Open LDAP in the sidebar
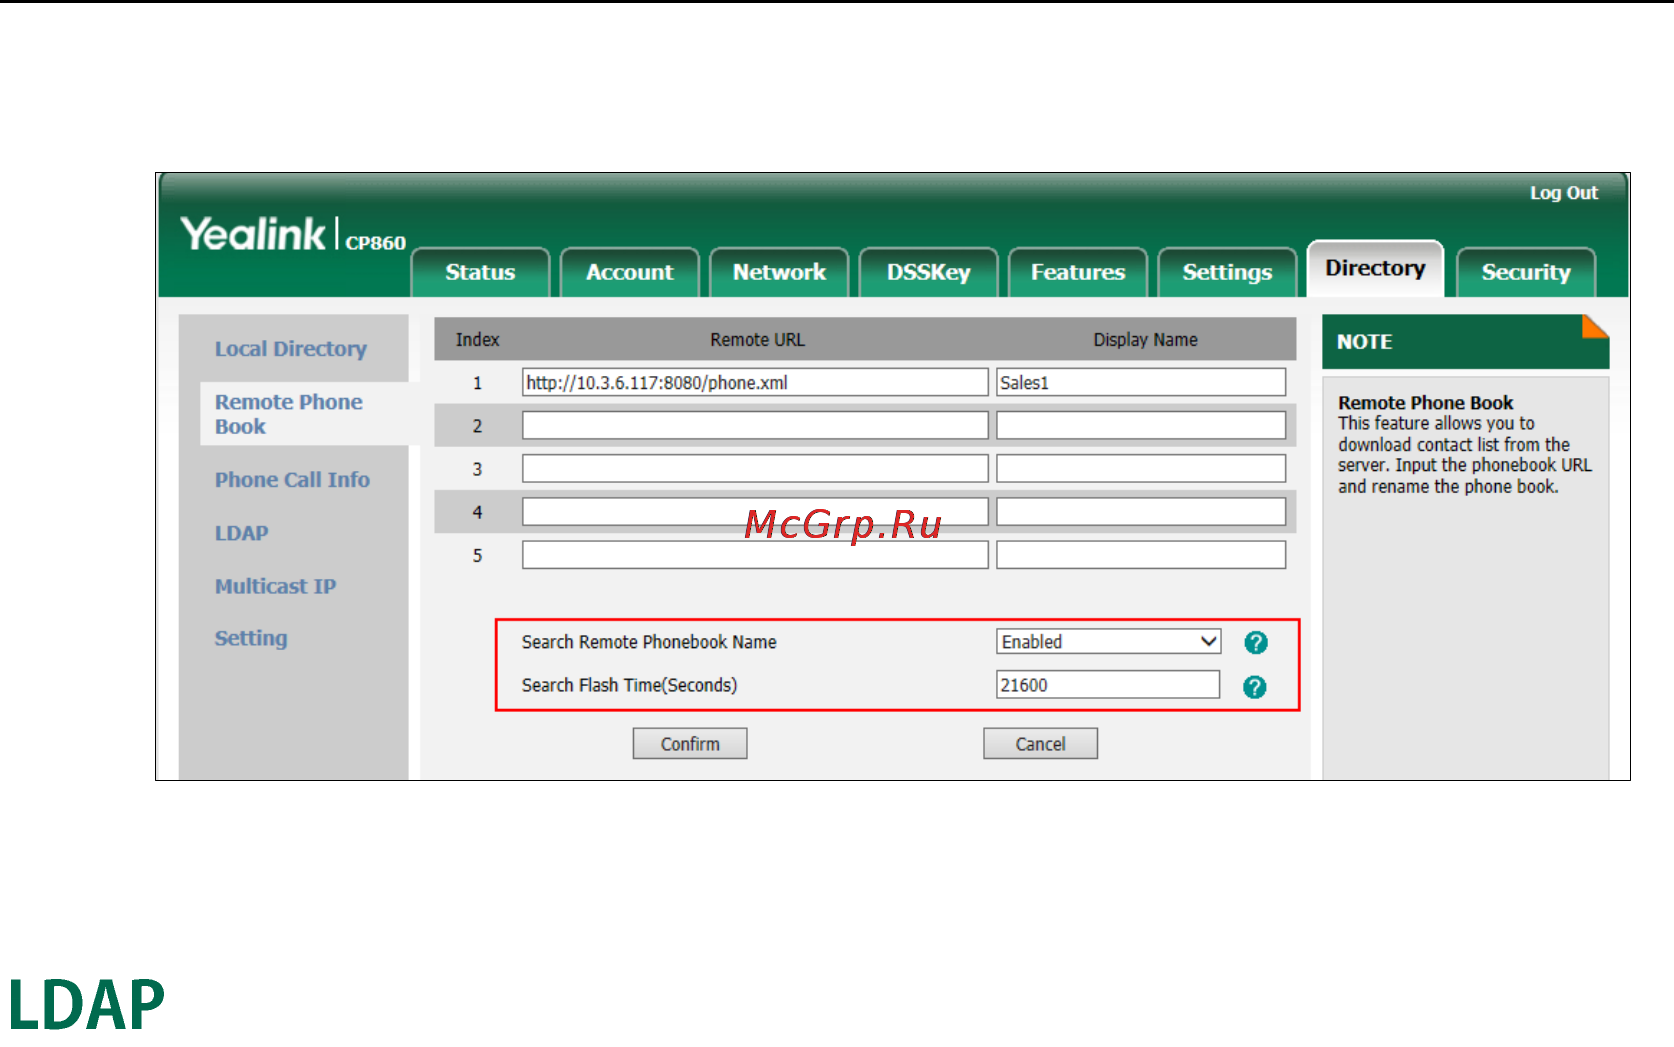Screen dimensions: 1674x1047 tap(241, 533)
